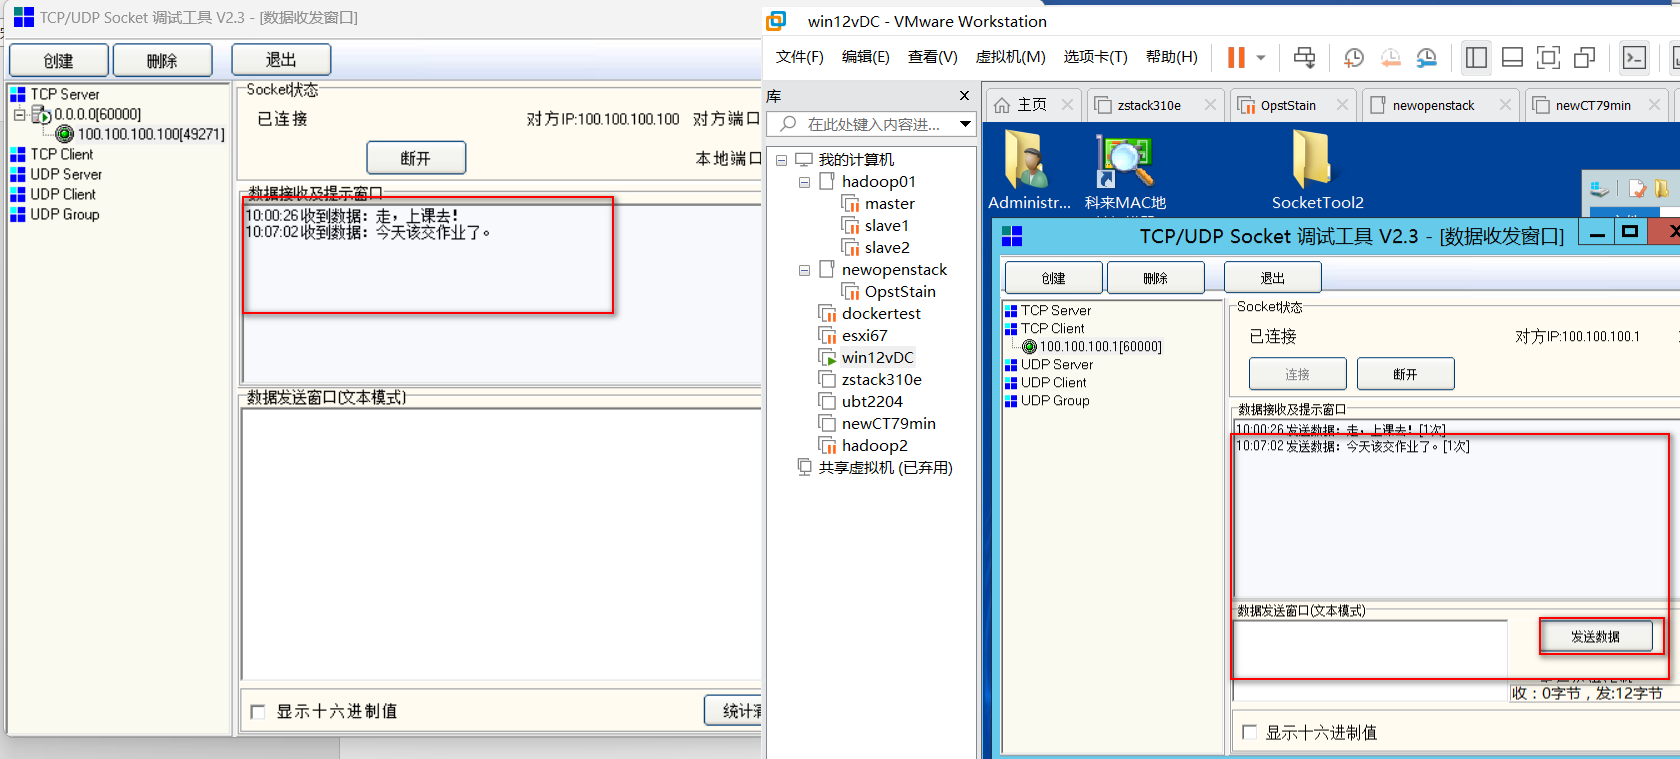Select the 科来MAC地 desktop shortcut icon
The height and width of the screenshot is (759, 1680).
click(x=1125, y=170)
